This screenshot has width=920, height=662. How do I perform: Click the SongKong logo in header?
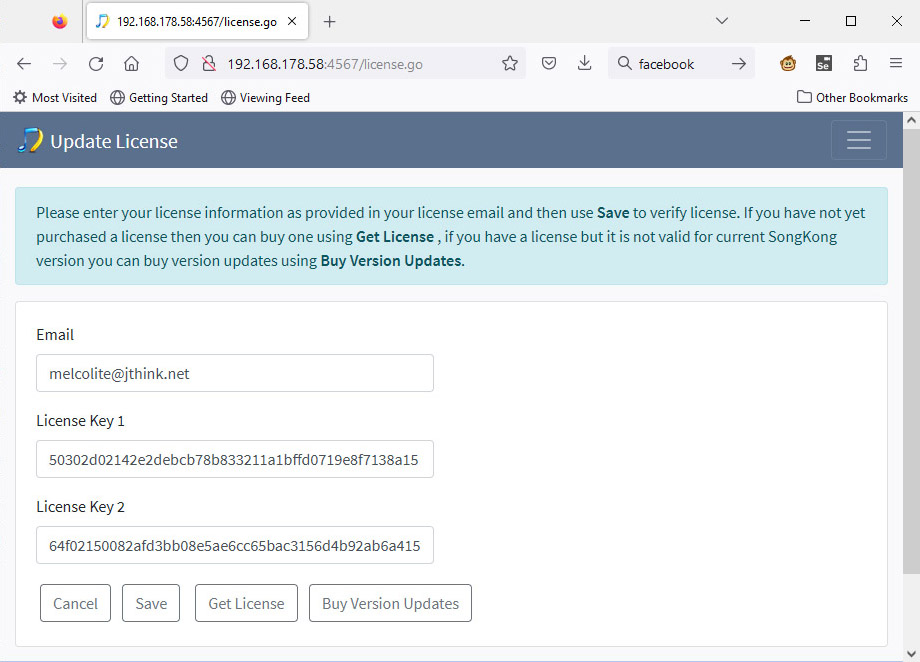(x=31, y=140)
